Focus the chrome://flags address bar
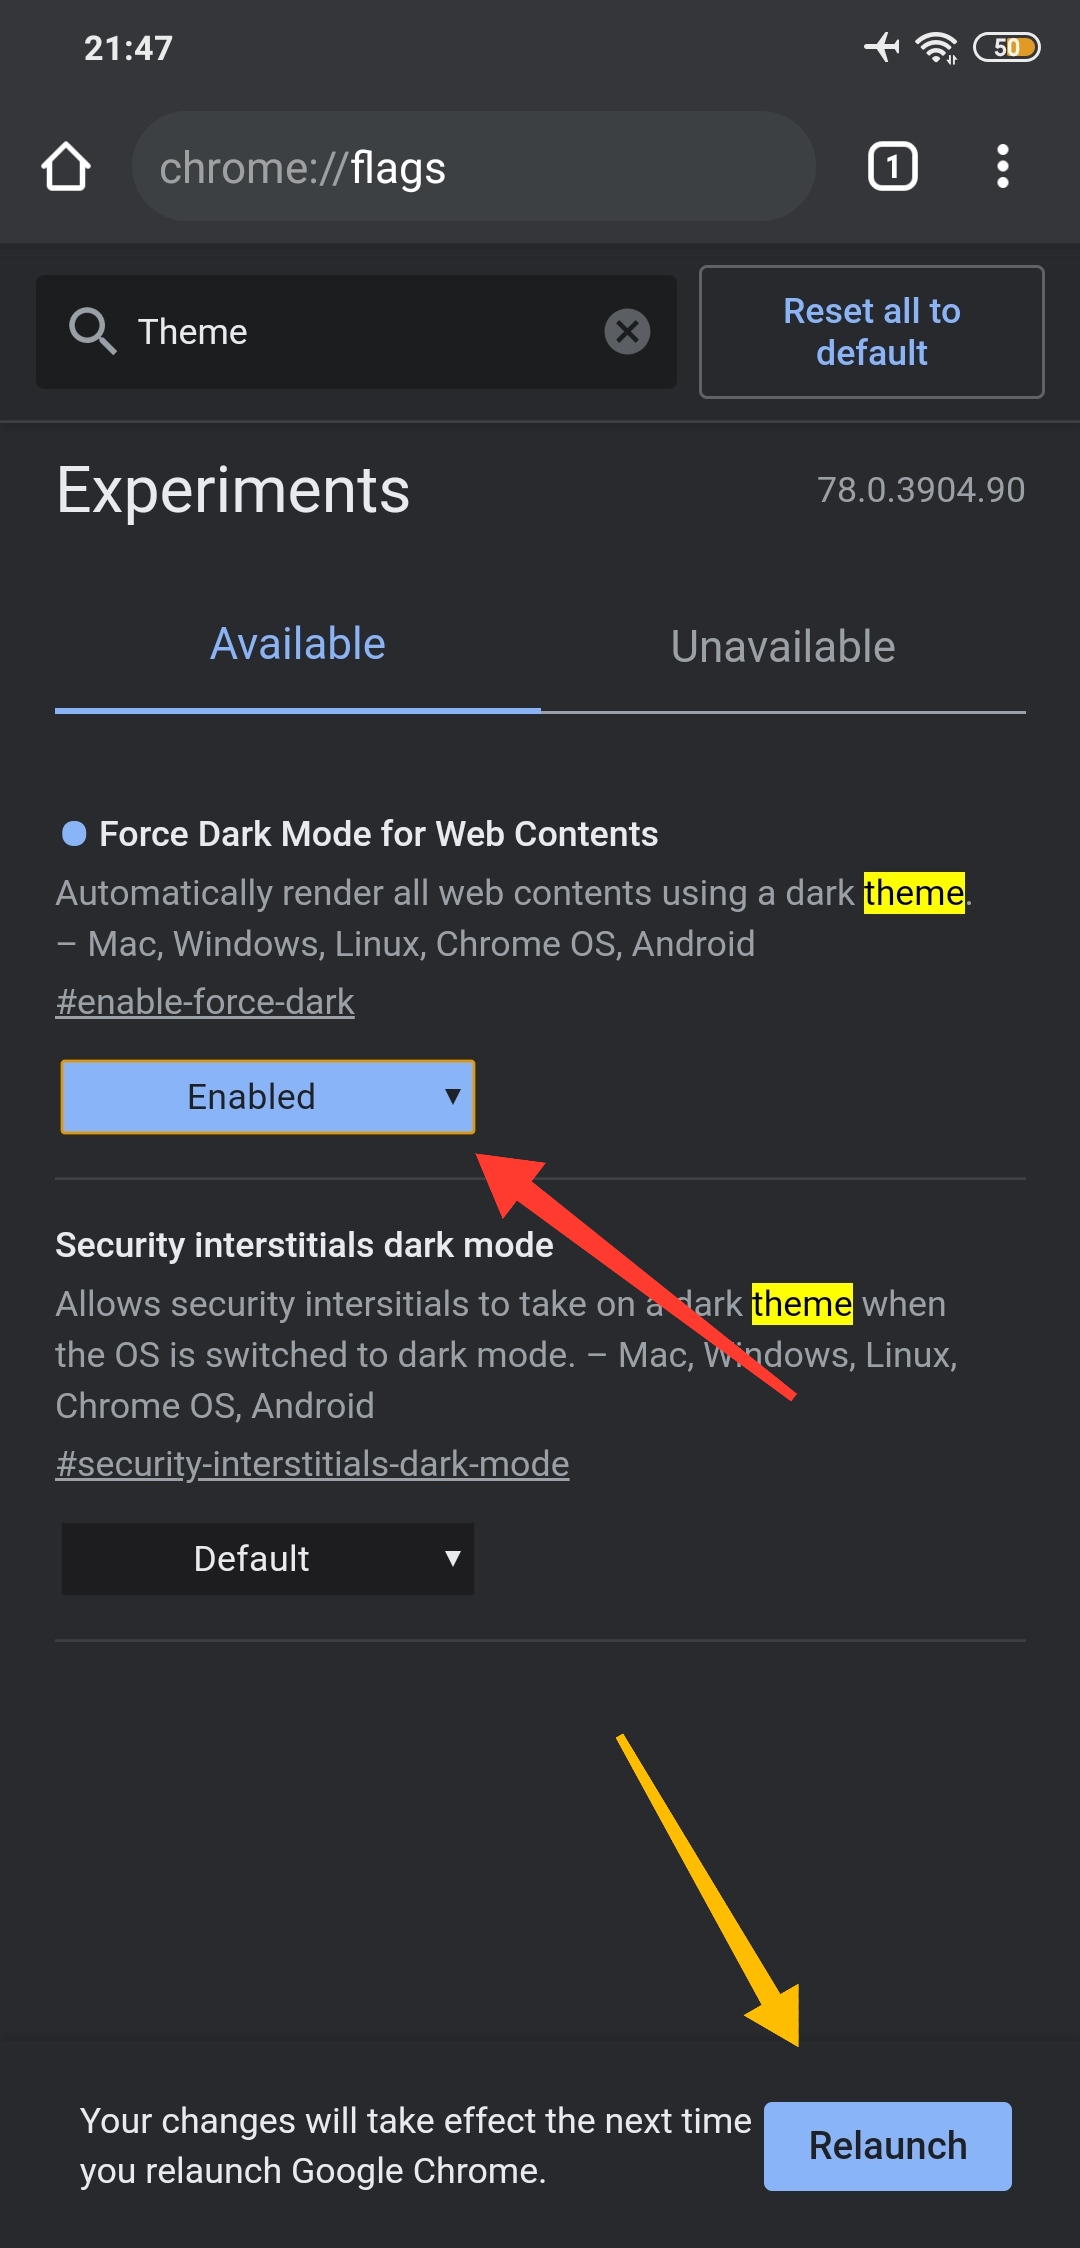This screenshot has width=1080, height=2248. 473,167
